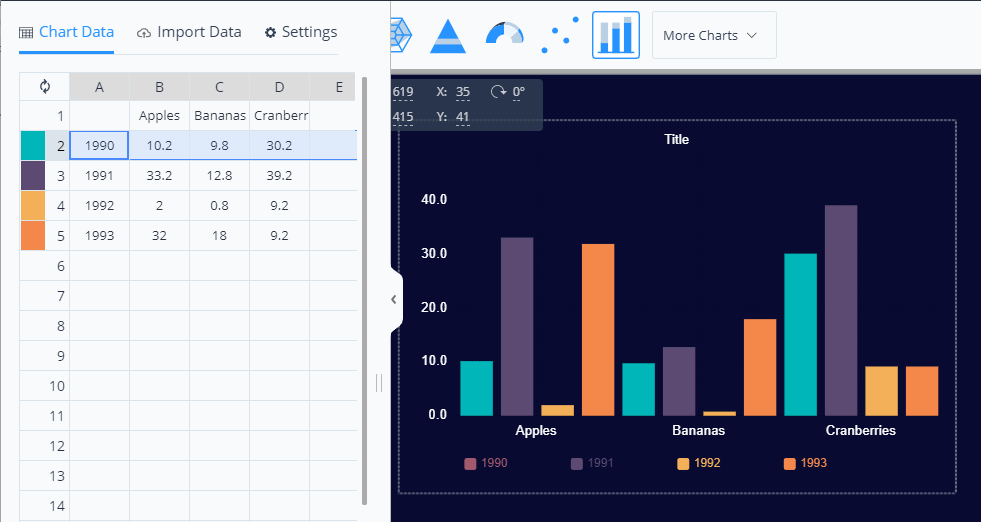Open the teal color swatch for row 2
Viewport: 981px width, 522px height.
pyautogui.click(x=32, y=146)
